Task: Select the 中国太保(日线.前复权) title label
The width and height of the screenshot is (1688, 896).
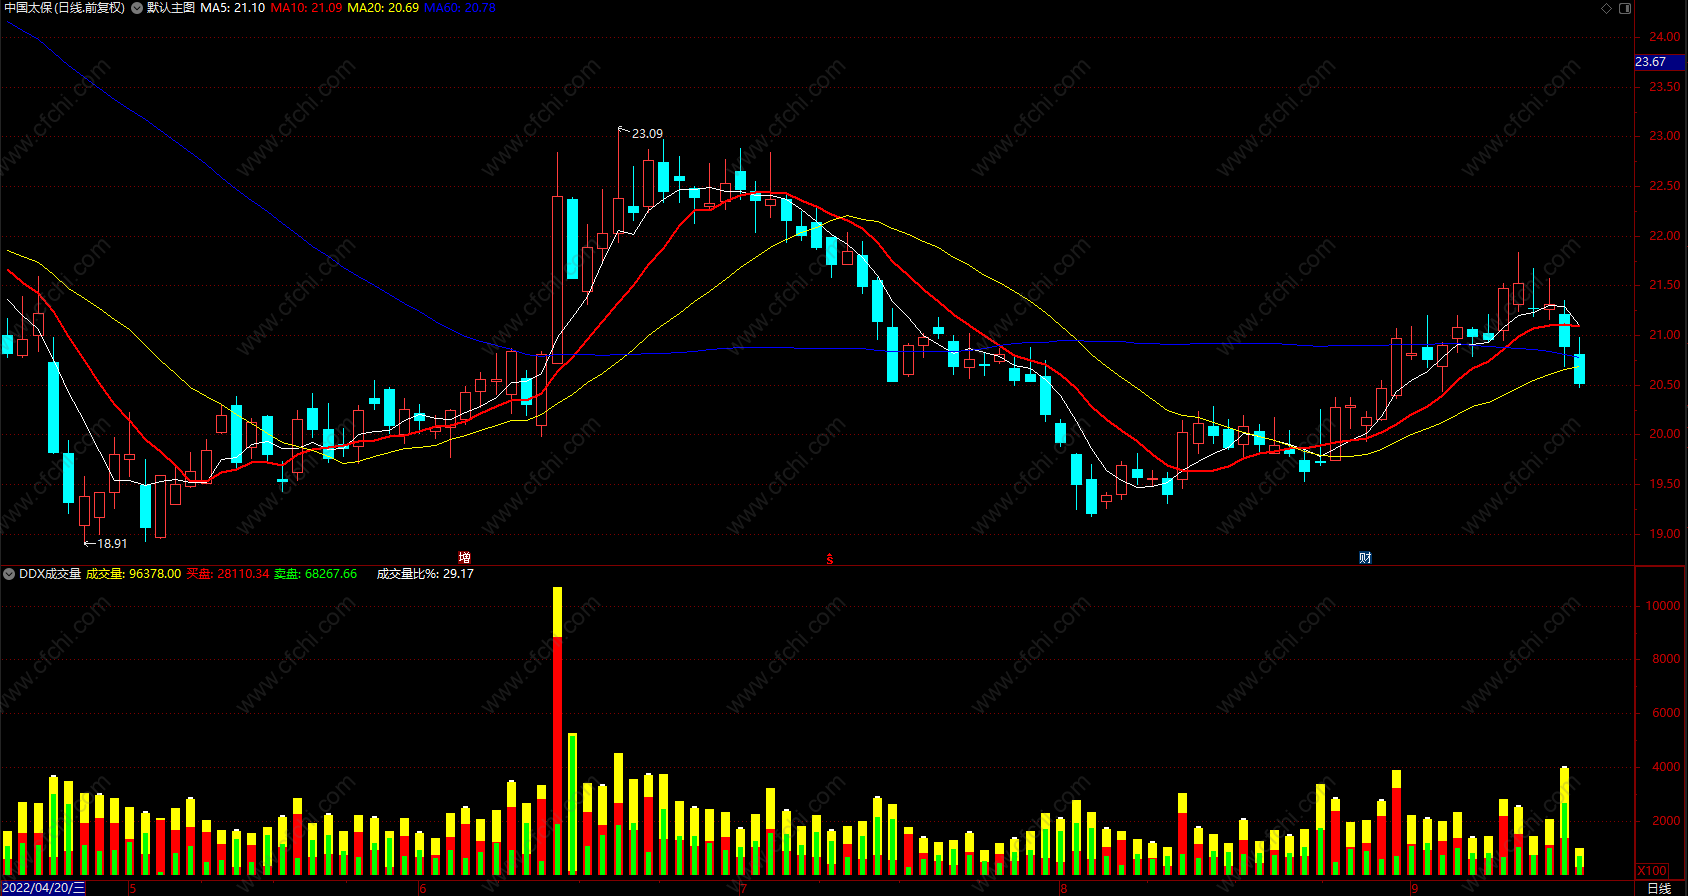Action: pos(65,8)
